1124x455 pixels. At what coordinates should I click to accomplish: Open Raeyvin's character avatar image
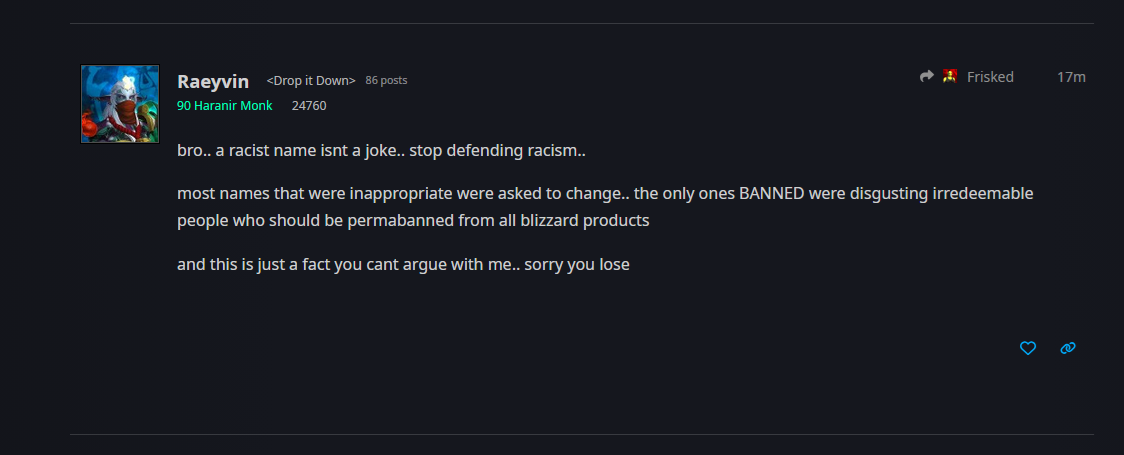click(x=120, y=104)
